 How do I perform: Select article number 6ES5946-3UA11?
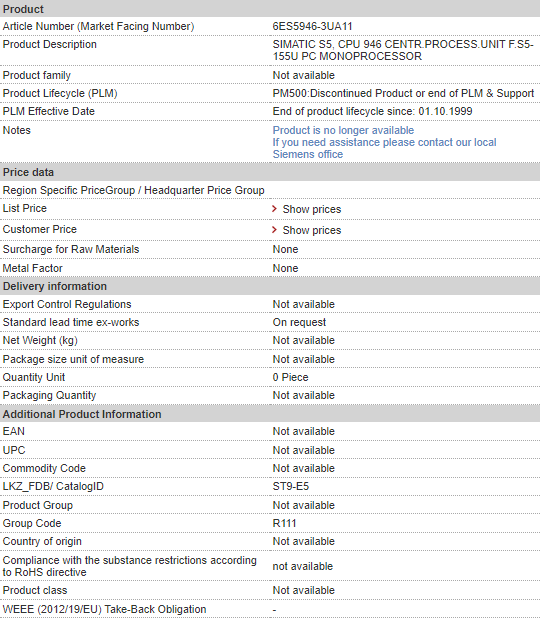[x=312, y=27]
